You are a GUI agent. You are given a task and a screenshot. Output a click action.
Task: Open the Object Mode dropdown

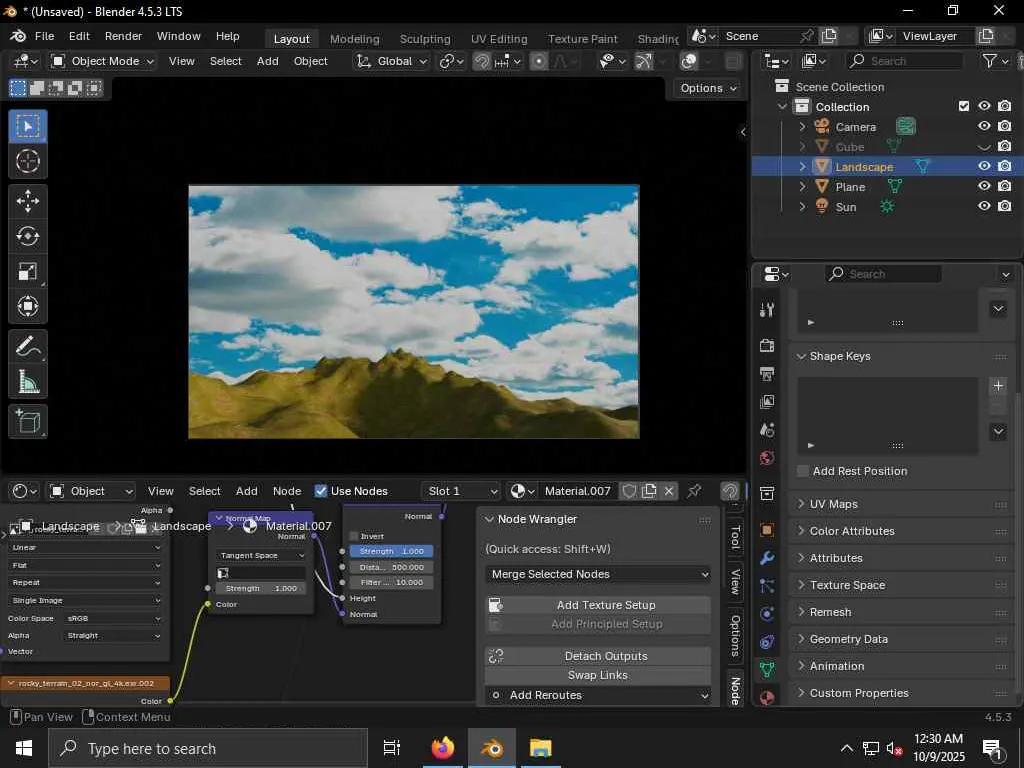tap(102, 61)
